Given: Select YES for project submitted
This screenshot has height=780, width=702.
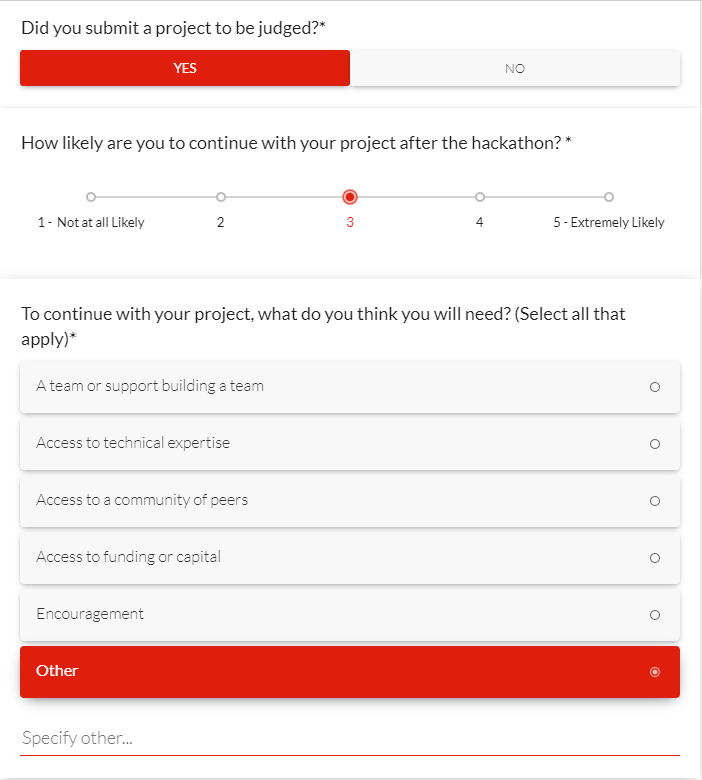Looking at the screenshot, I should coord(185,68).
